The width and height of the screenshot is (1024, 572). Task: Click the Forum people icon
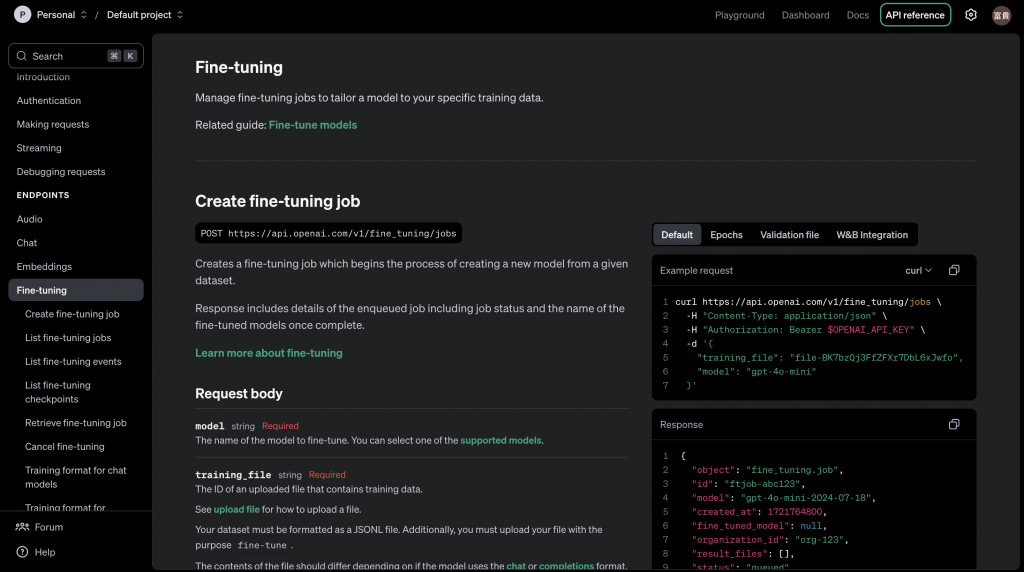click(x=22, y=527)
